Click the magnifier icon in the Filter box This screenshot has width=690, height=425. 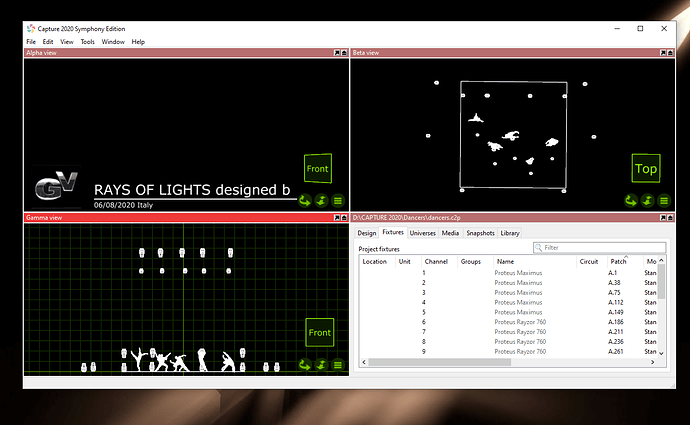(538, 248)
